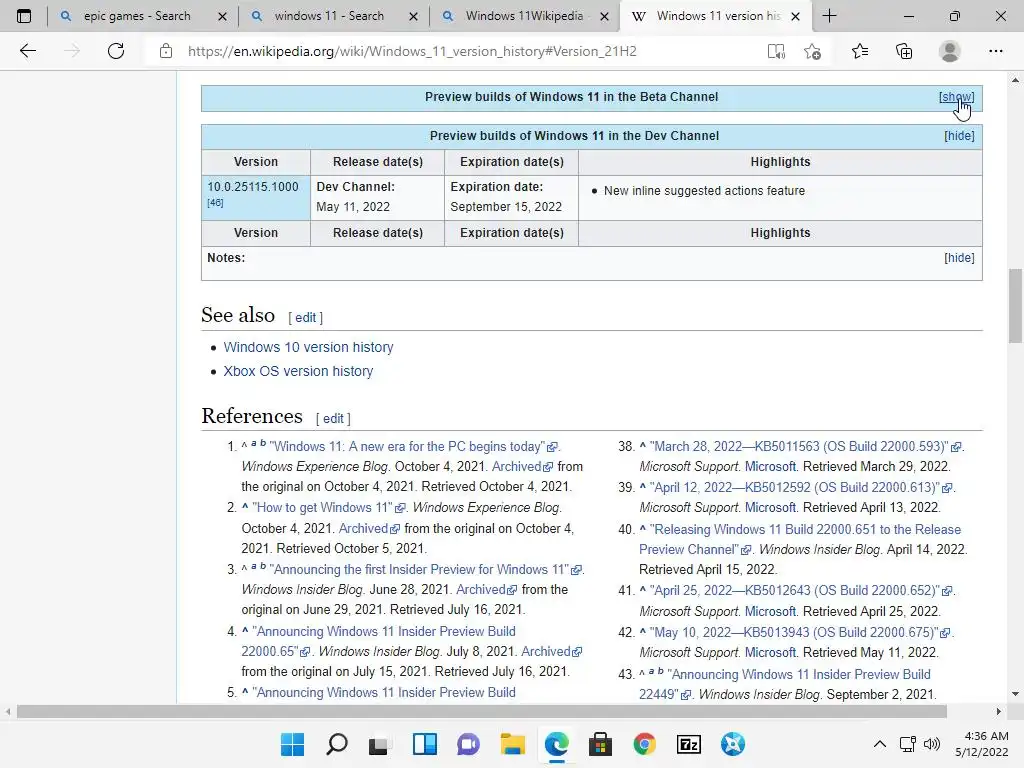Edit the References section
1024x768 pixels.
(333, 419)
